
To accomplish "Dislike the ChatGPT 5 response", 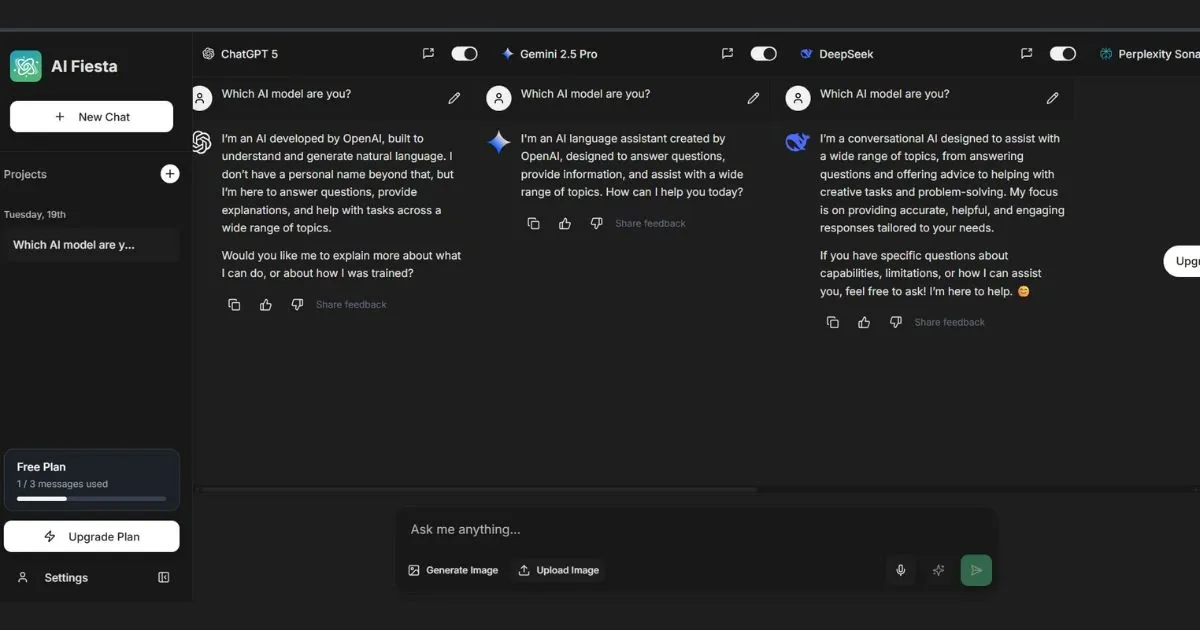I will 297,305.
